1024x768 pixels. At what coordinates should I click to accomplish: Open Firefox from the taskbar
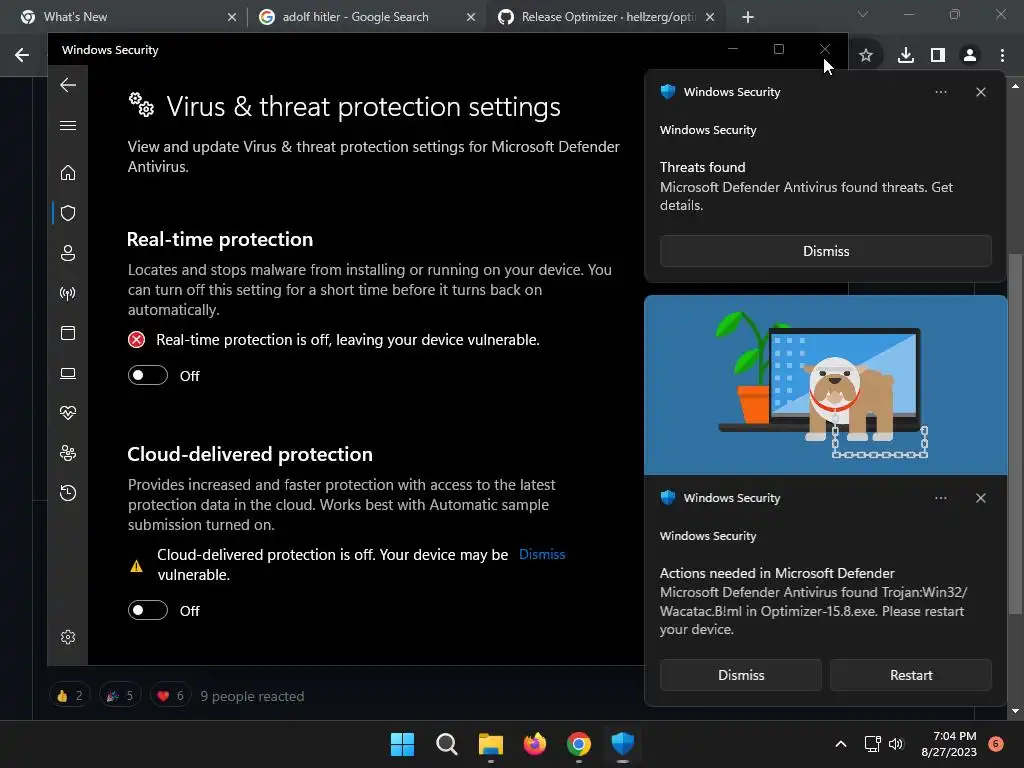(535, 744)
